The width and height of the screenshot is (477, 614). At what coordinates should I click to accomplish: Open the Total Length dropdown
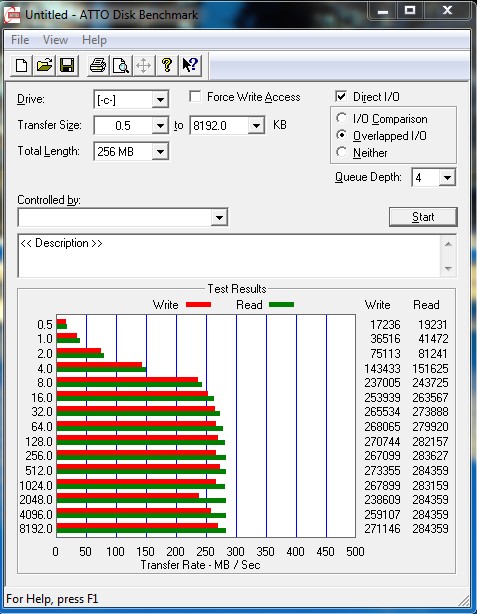point(160,151)
